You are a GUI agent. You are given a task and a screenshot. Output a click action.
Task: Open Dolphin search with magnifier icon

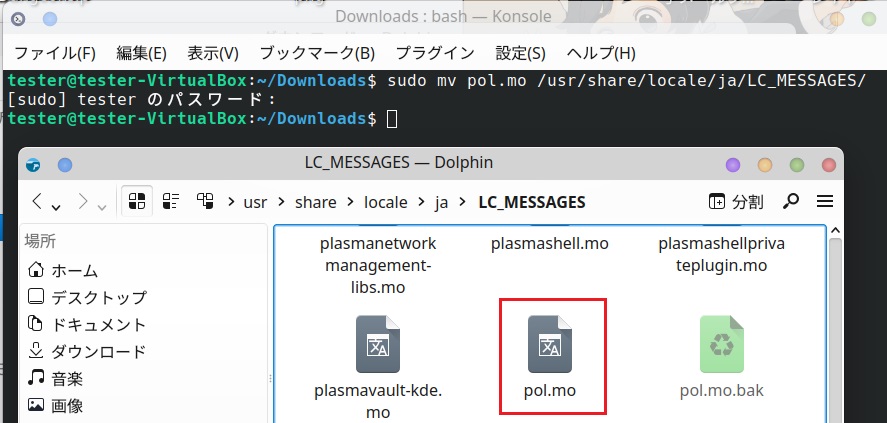tap(791, 201)
